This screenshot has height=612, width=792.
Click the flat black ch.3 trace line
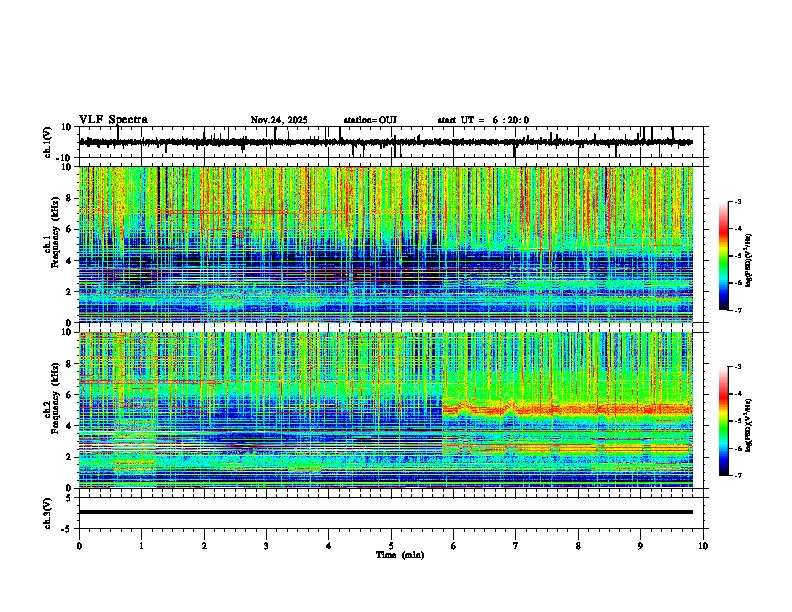[385, 512]
